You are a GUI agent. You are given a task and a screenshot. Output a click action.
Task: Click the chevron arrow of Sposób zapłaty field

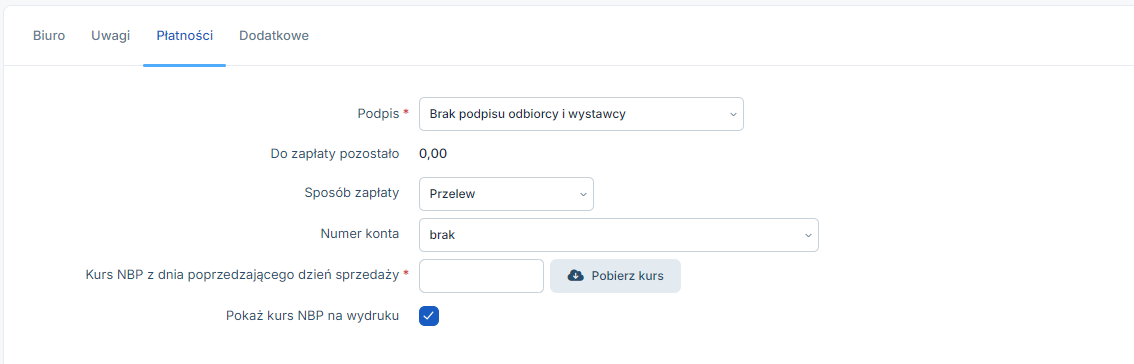click(582, 194)
